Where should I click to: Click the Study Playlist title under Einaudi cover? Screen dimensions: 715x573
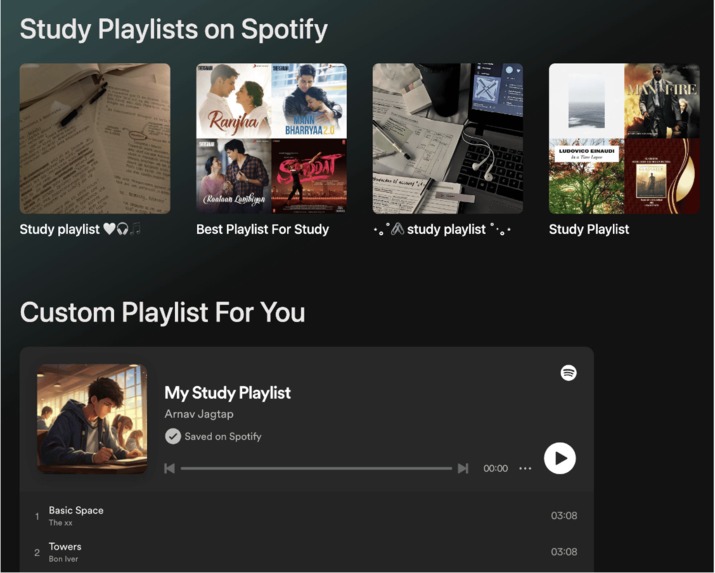(x=589, y=229)
